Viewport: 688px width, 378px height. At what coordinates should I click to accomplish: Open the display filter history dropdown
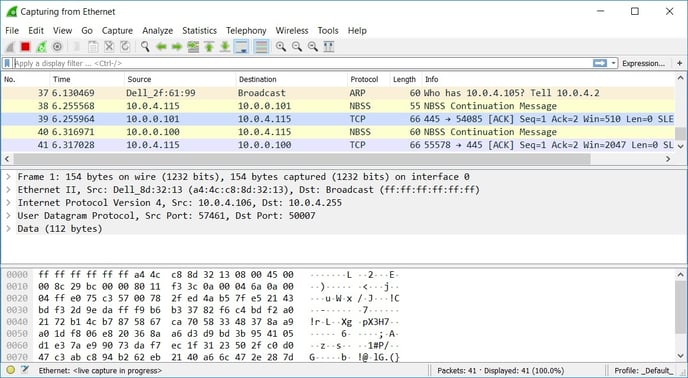tap(613, 63)
